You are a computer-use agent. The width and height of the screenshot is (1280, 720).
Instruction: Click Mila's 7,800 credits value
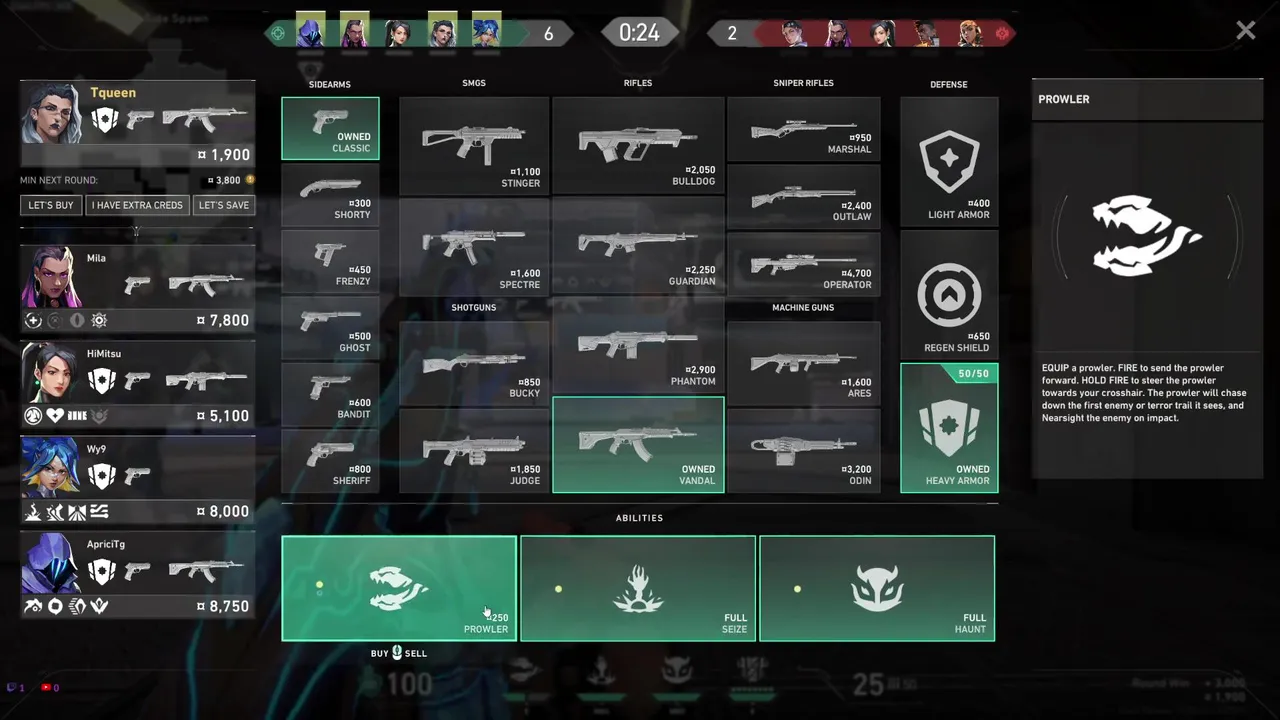(223, 320)
